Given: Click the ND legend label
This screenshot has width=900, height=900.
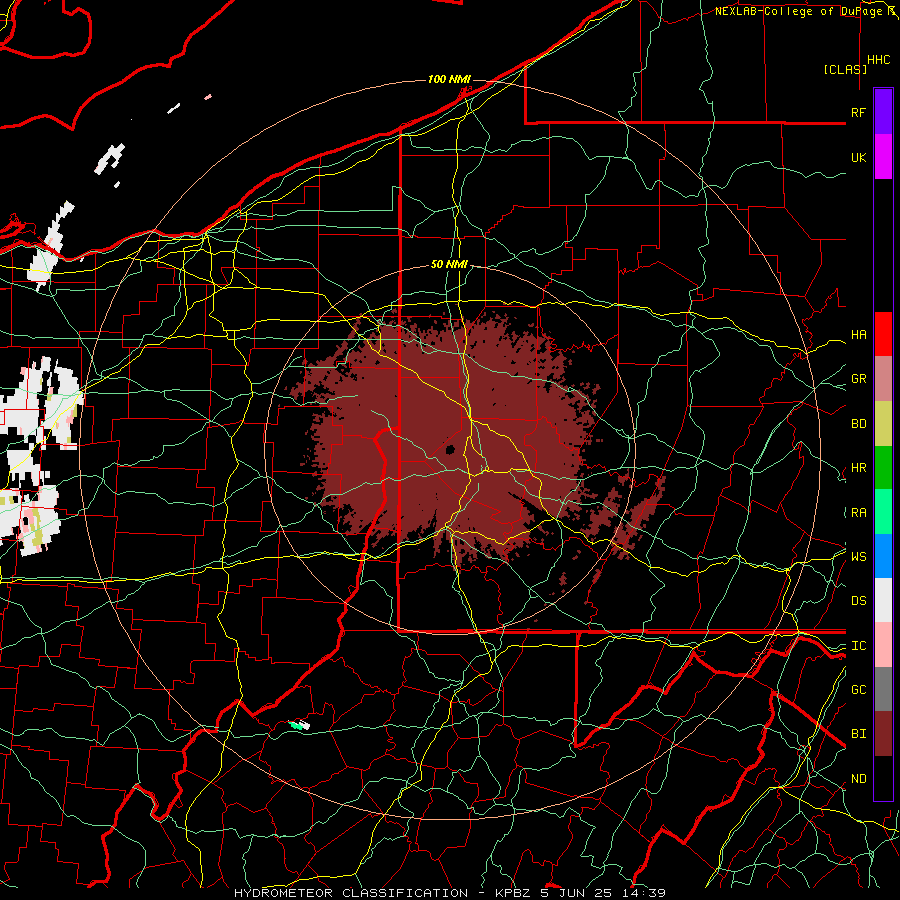Looking at the screenshot, I should [x=858, y=779].
